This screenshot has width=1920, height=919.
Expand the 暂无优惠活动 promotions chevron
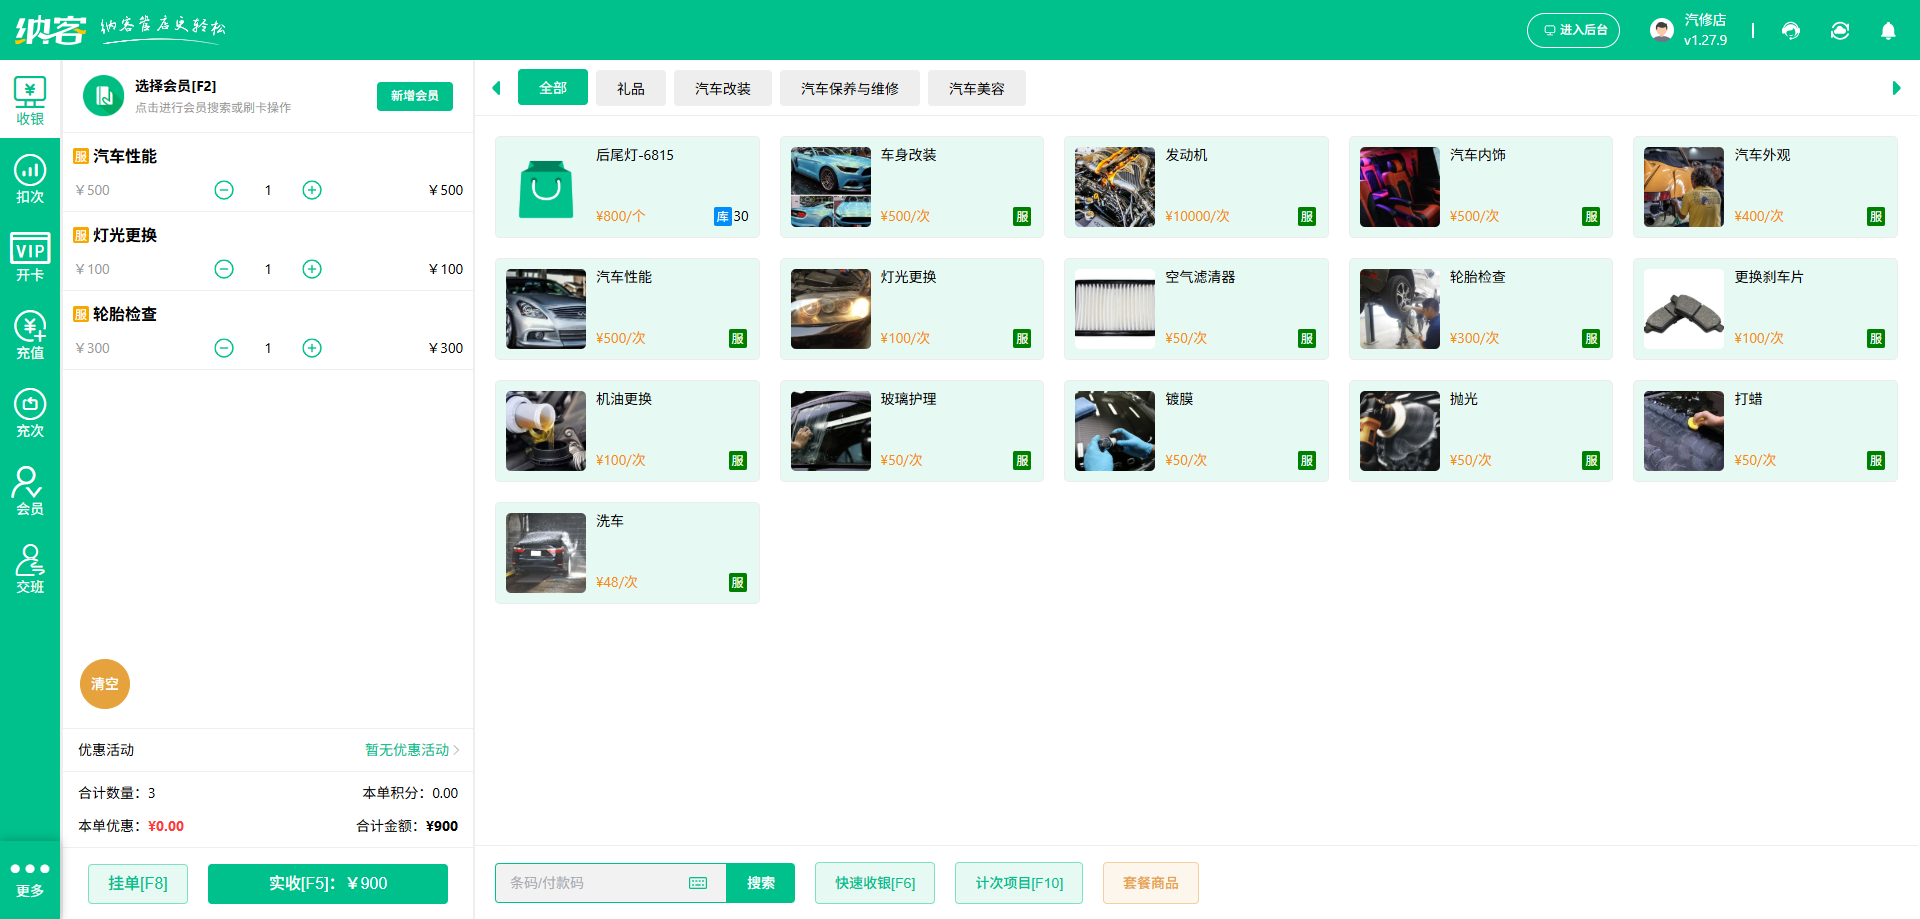pos(456,750)
